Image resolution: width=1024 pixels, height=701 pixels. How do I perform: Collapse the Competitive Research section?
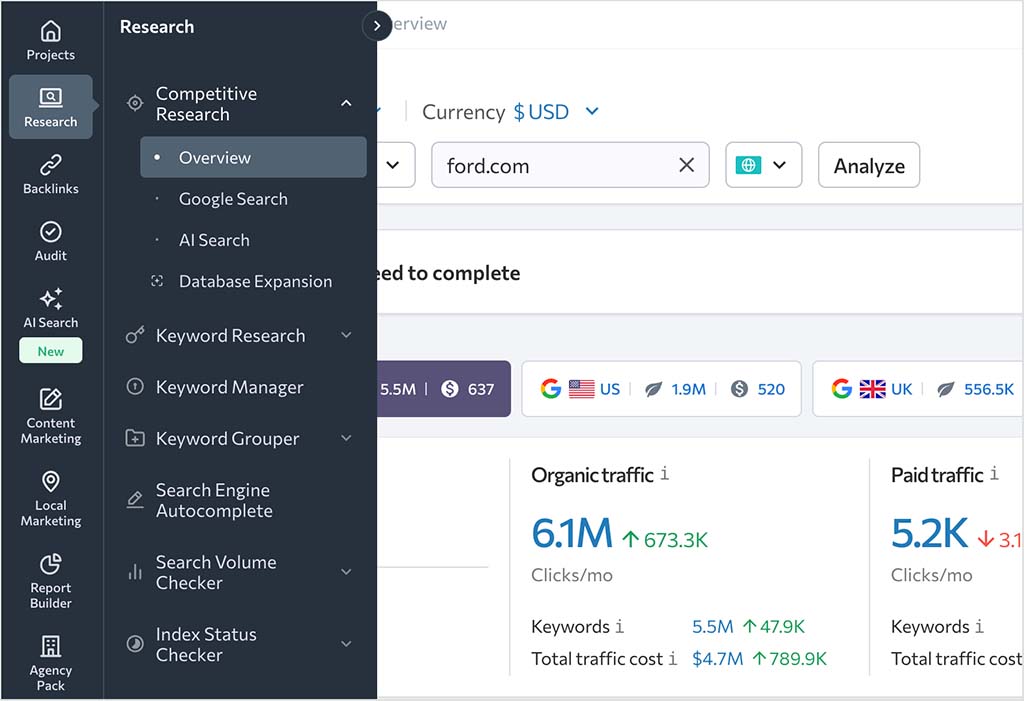pyautogui.click(x=346, y=103)
